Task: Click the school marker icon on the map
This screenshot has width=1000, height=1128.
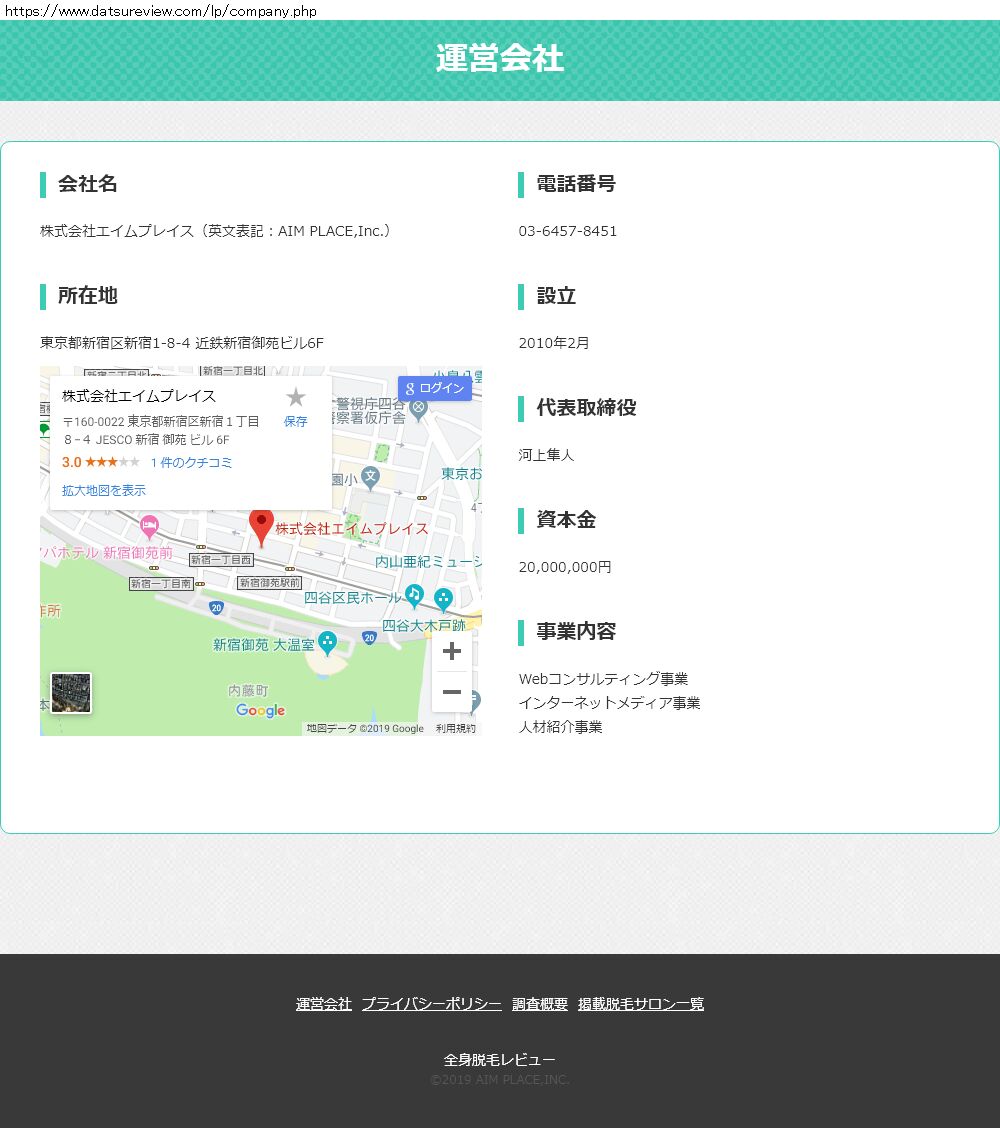Action: (x=371, y=477)
